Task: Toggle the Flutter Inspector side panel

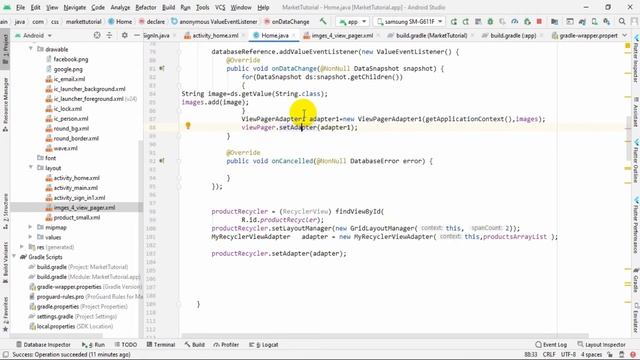Action: point(636,59)
